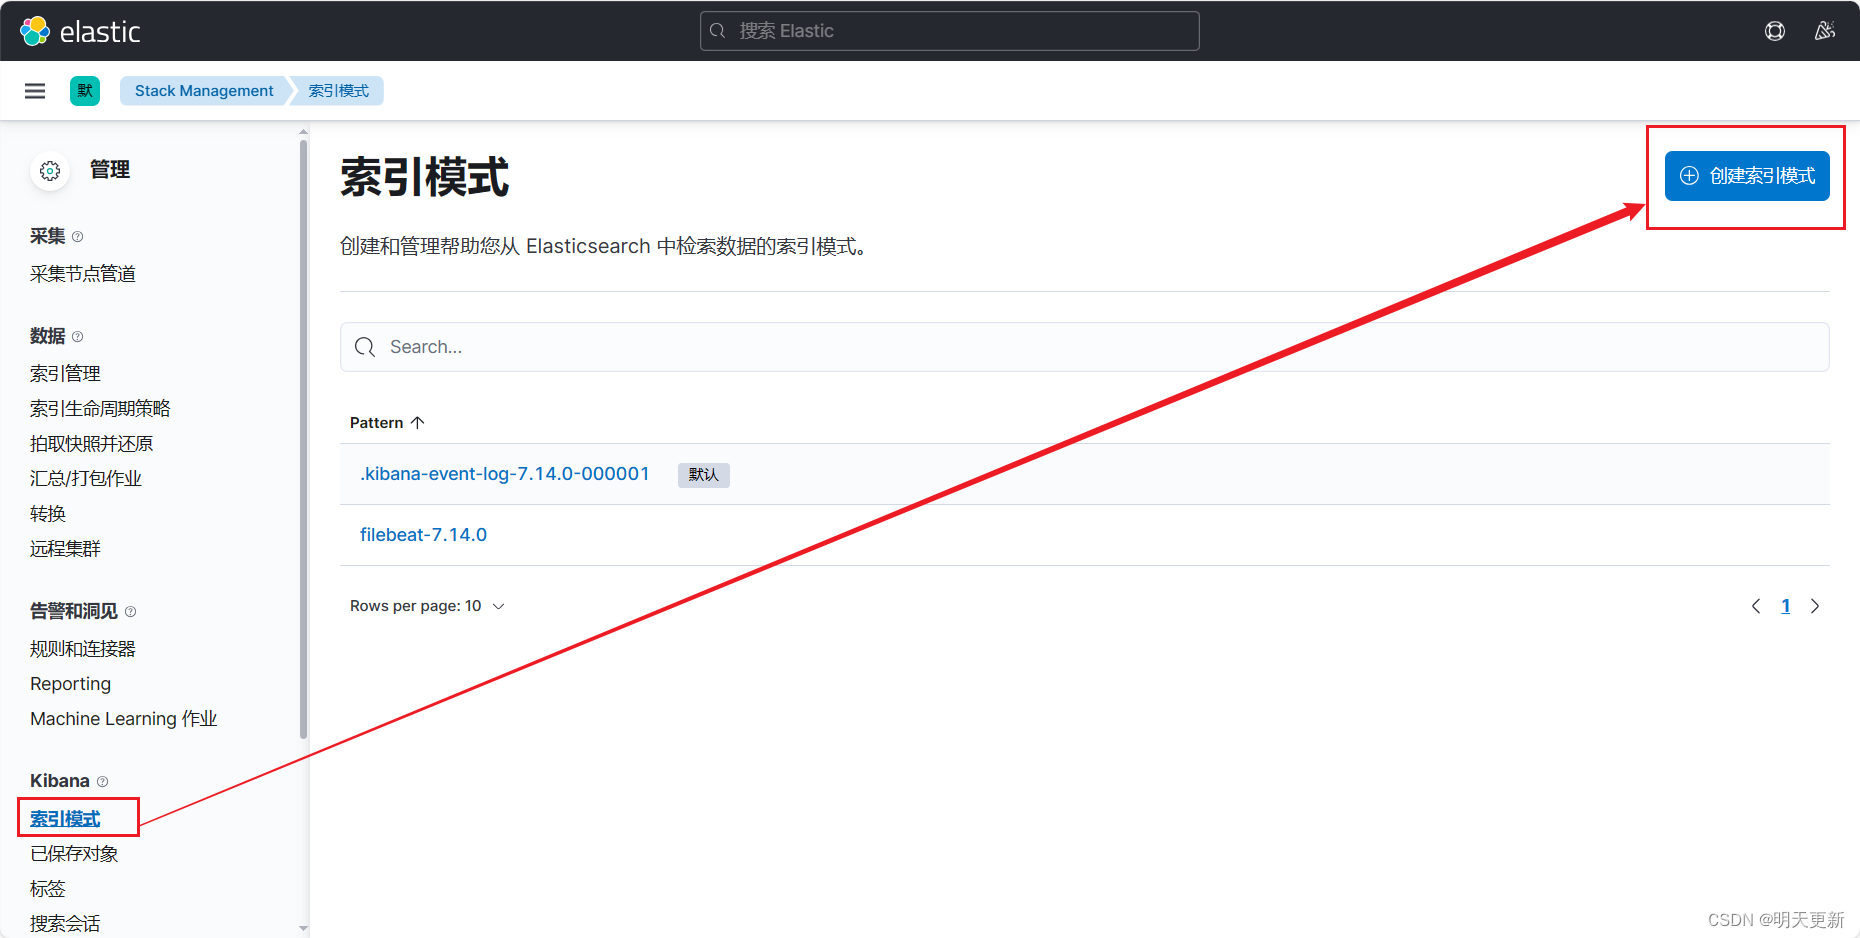Click the next page chevron

click(1816, 605)
